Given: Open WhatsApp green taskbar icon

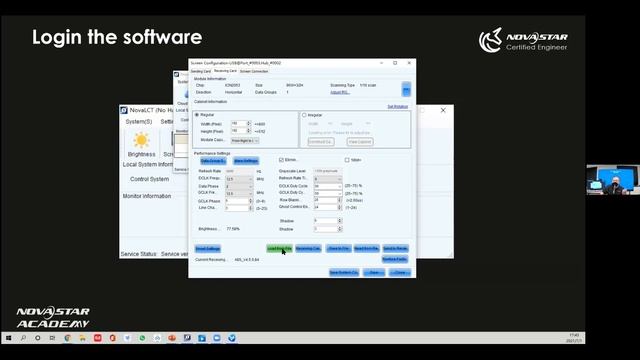Looking at the screenshot, I should click(142, 338).
